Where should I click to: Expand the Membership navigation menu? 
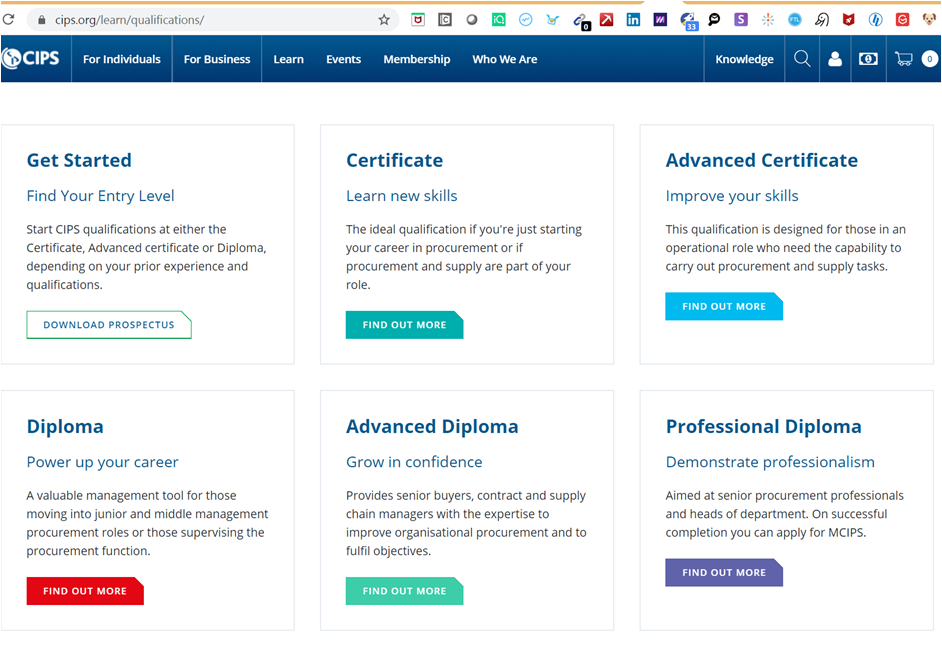[x=416, y=59]
